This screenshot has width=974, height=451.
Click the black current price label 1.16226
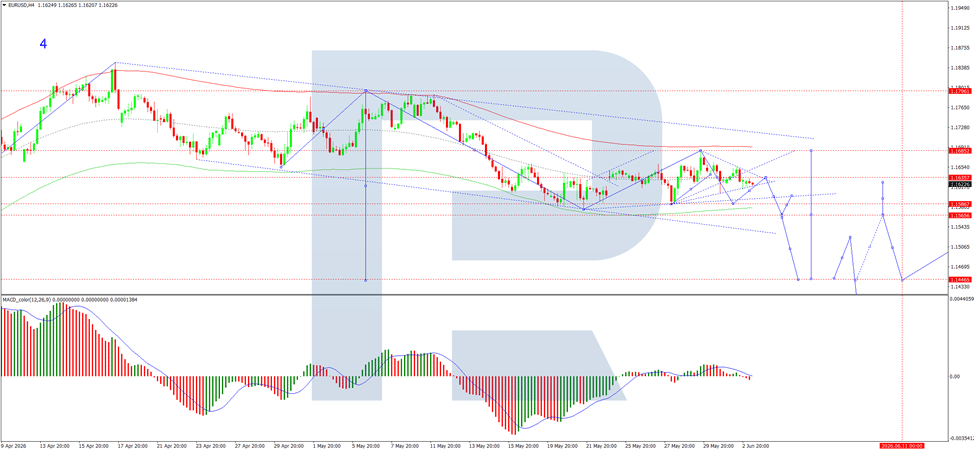click(x=959, y=184)
